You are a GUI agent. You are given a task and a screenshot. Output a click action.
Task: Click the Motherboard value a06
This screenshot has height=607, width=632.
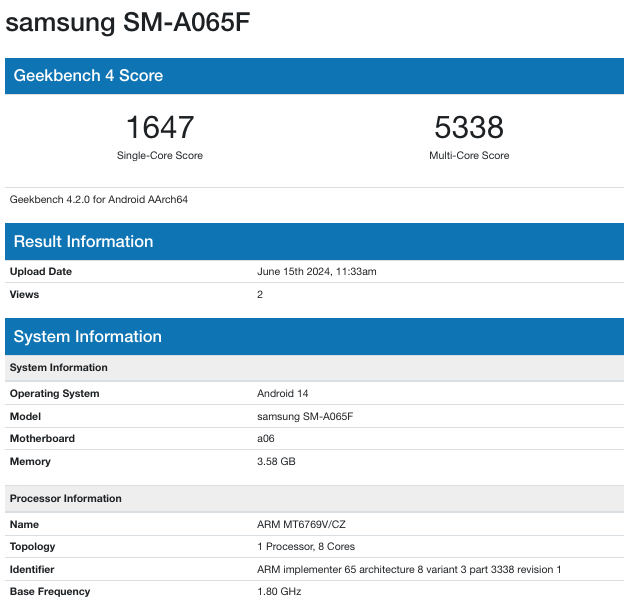tap(266, 439)
